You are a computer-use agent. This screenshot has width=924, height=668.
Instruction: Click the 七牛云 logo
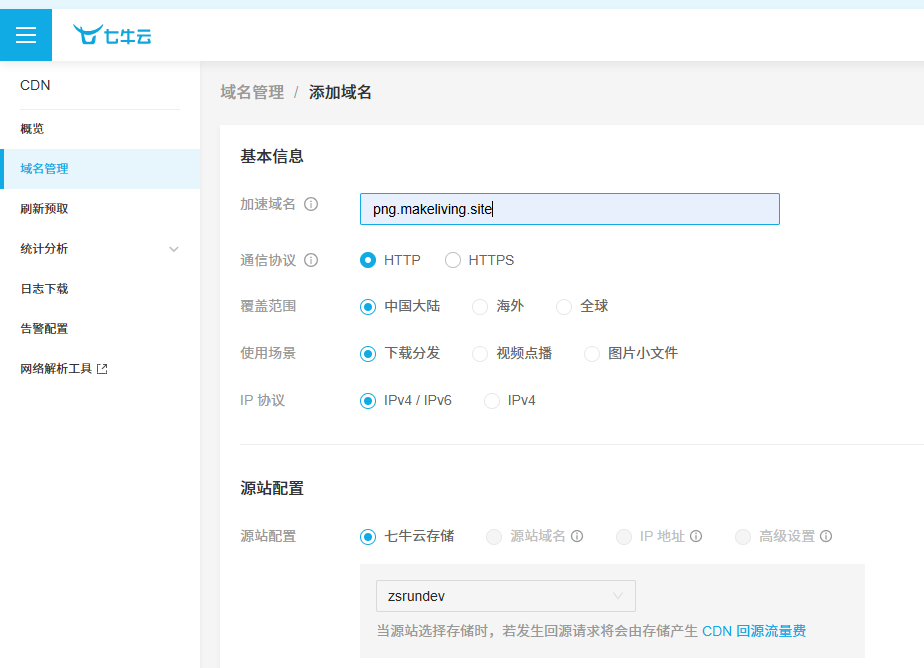point(111,33)
